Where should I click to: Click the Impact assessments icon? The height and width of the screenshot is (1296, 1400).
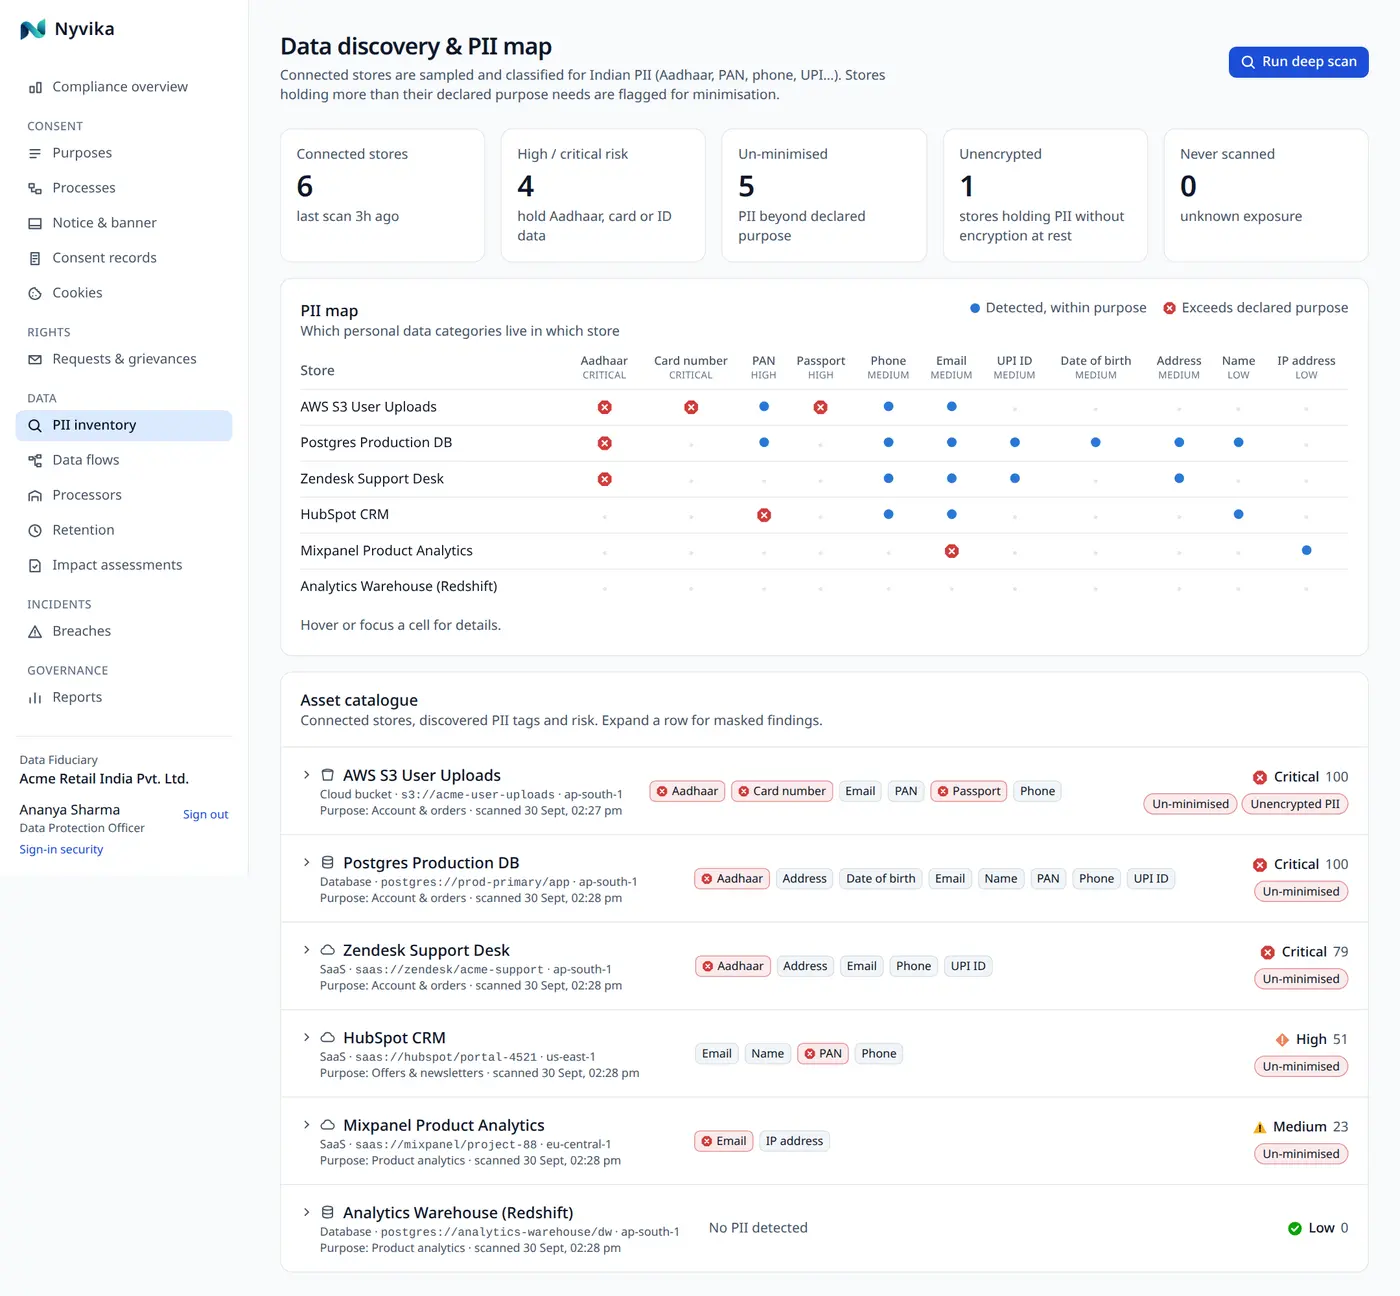35,565
